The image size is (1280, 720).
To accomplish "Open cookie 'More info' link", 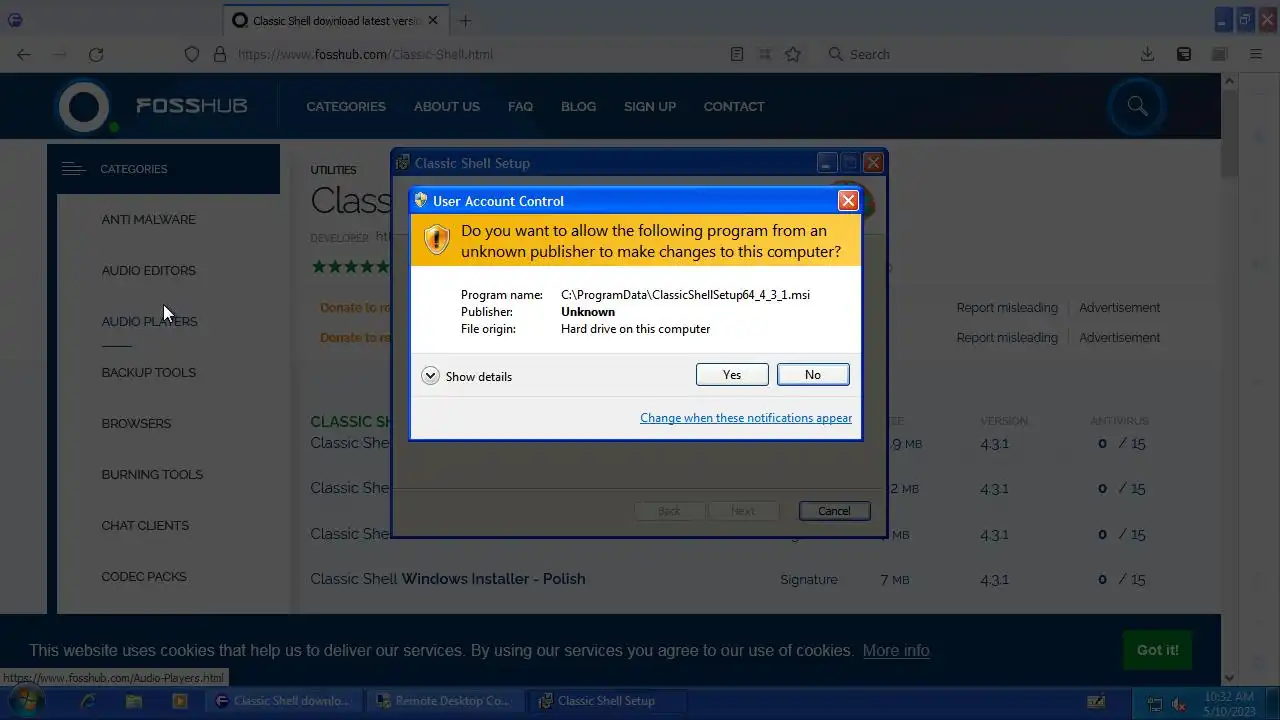I will tap(896, 650).
